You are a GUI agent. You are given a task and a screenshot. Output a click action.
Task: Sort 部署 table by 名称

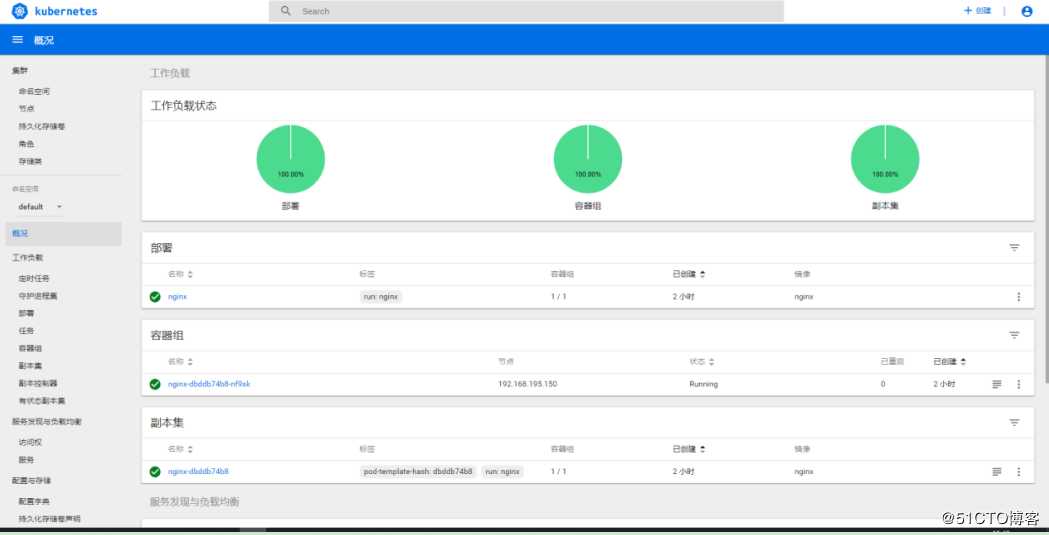pyautogui.click(x=180, y=274)
